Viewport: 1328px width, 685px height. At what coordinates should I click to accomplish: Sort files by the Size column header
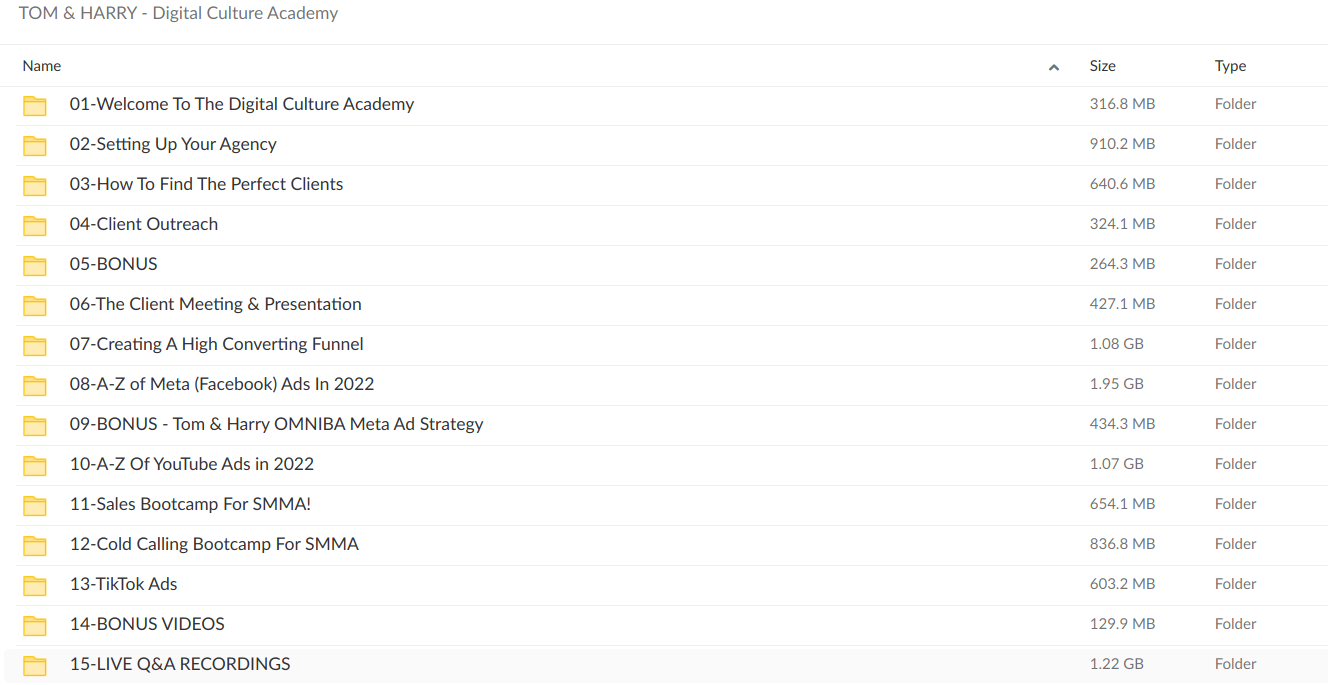[x=1102, y=66]
